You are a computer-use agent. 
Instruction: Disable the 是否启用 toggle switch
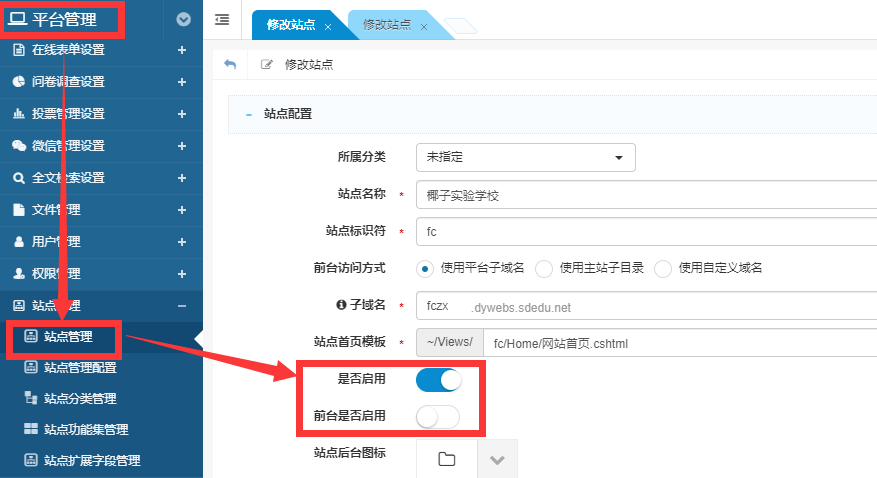[438, 380]
